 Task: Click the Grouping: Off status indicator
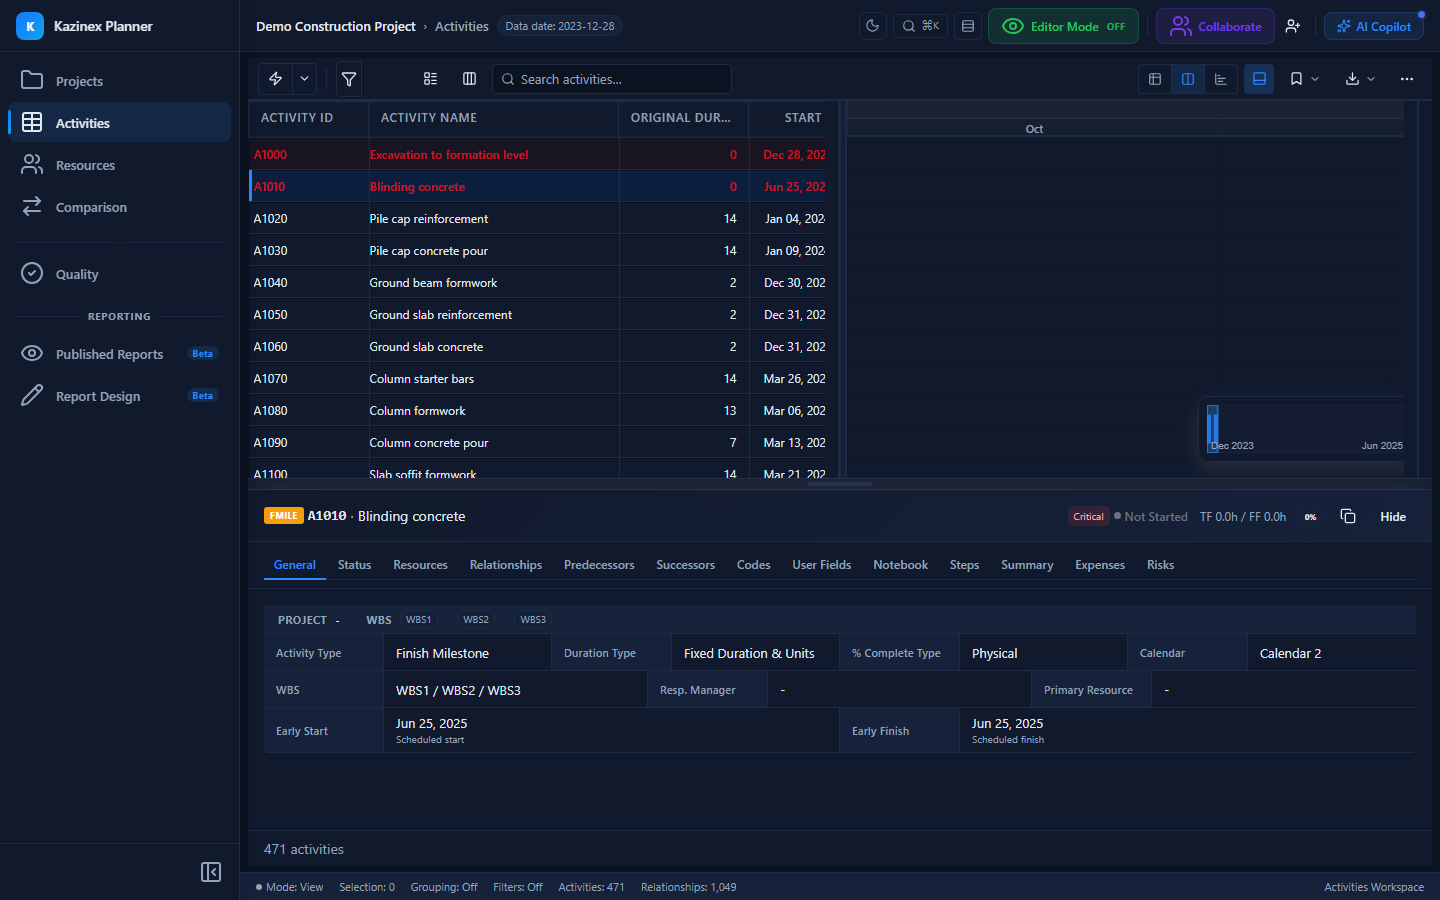(444, 887)
